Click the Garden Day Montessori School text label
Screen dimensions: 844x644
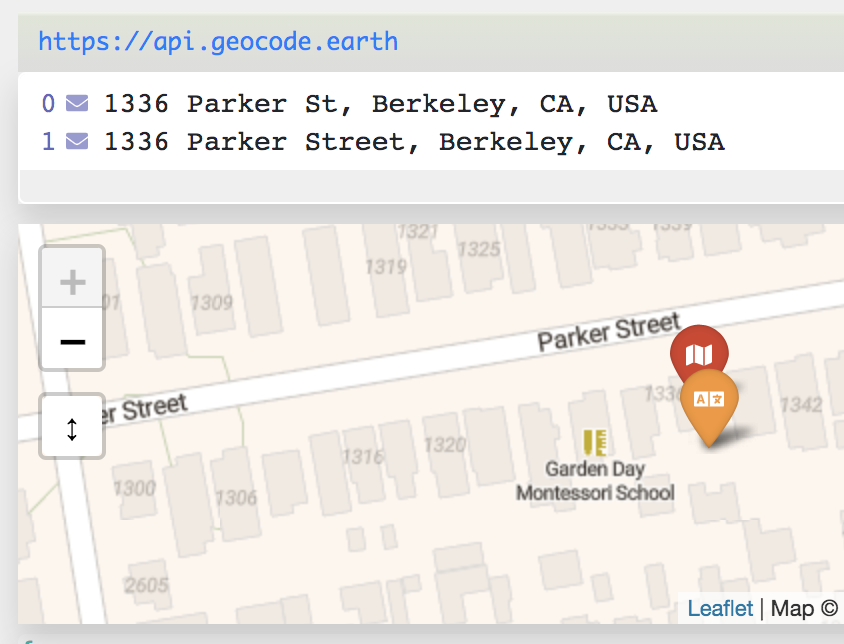pos(596,480)
